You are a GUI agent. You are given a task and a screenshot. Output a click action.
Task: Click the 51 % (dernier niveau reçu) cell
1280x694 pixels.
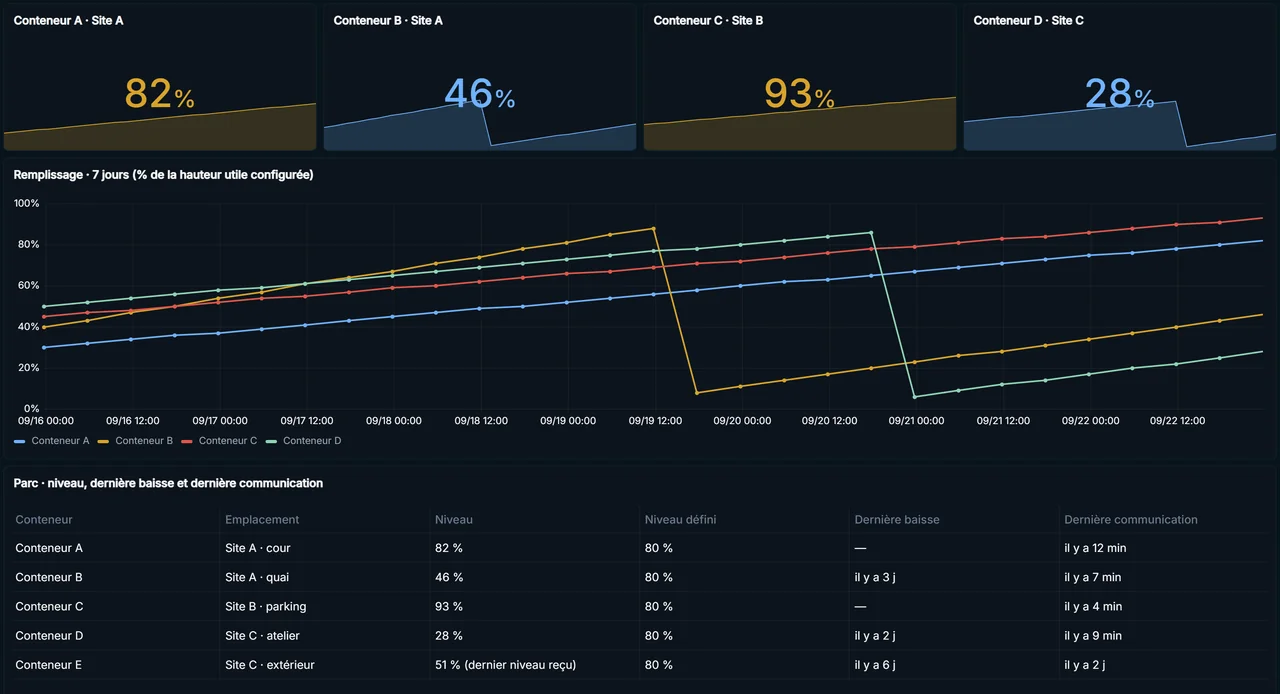coord(505,664)
